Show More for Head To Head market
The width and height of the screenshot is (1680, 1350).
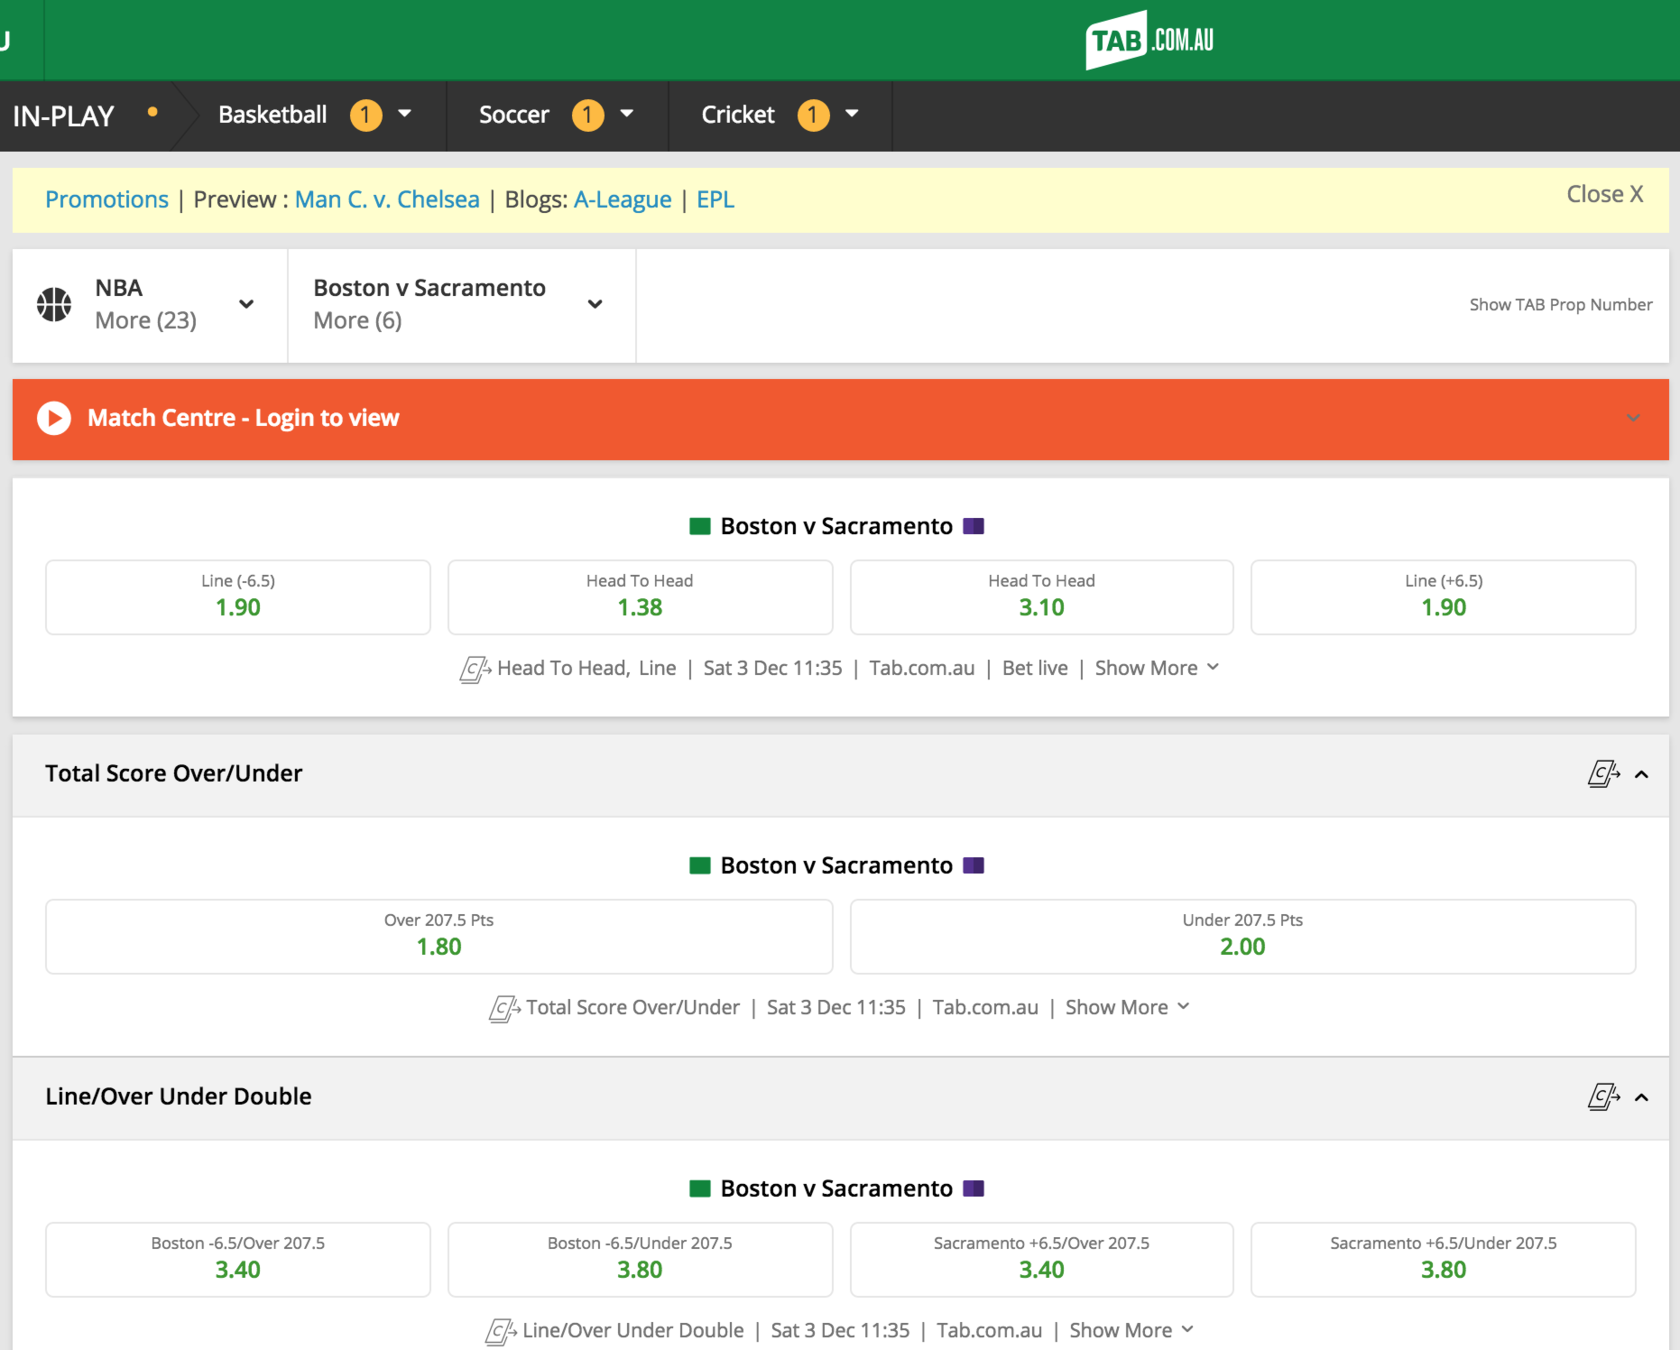[x=1157, y=668]
